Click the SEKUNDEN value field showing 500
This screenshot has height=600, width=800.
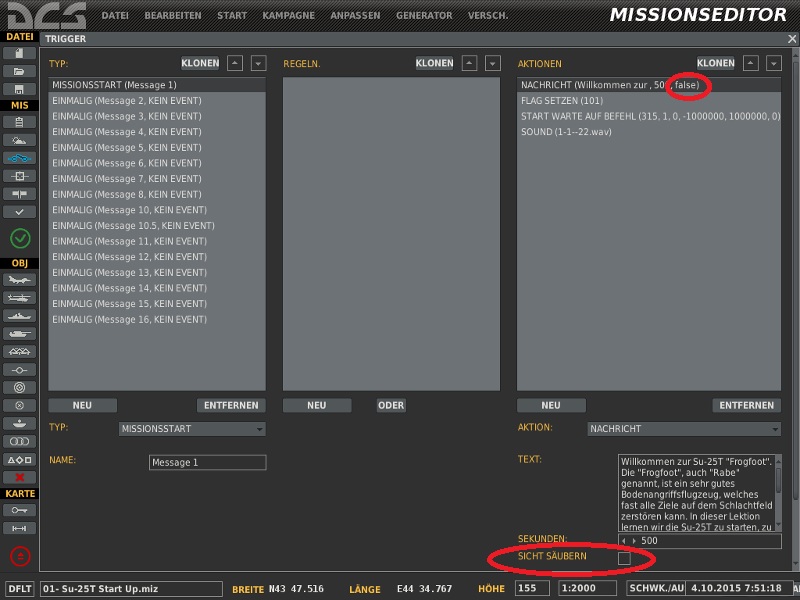(x=699, y=541)
